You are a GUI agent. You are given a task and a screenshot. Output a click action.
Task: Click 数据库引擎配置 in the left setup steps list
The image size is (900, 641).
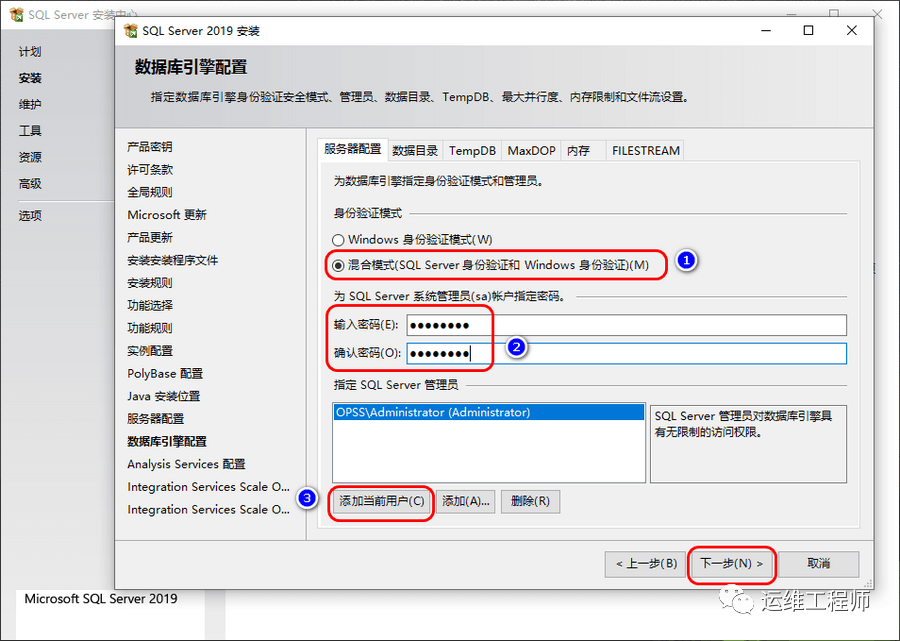click(167, 441)
